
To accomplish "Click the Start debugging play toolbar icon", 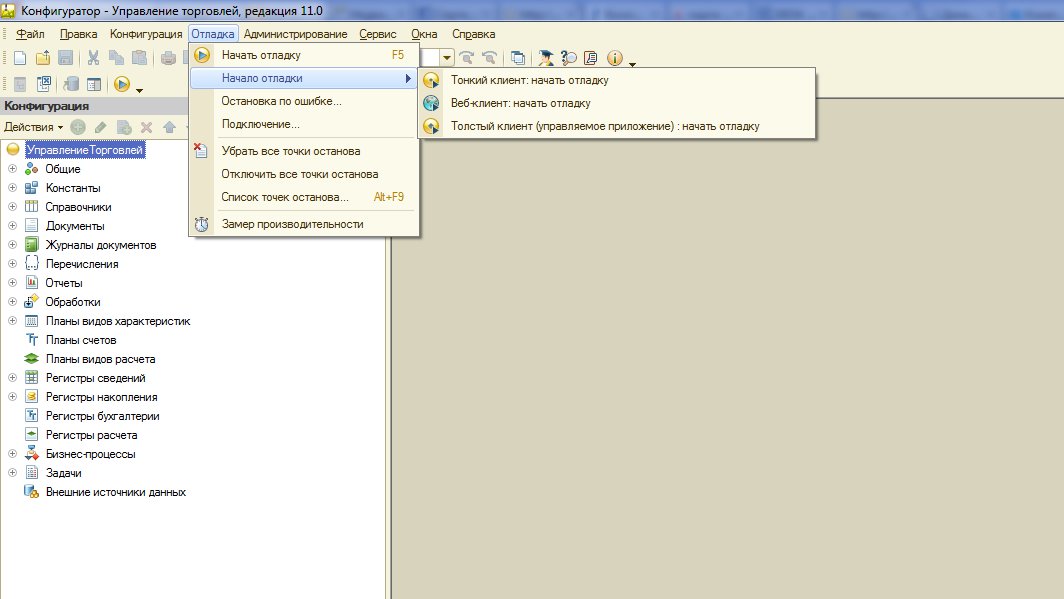I will (122, 84).
